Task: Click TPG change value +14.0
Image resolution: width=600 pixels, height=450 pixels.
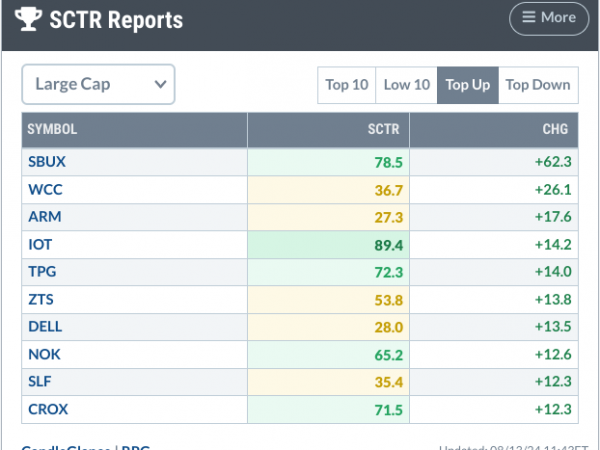Action: (553, 272)
